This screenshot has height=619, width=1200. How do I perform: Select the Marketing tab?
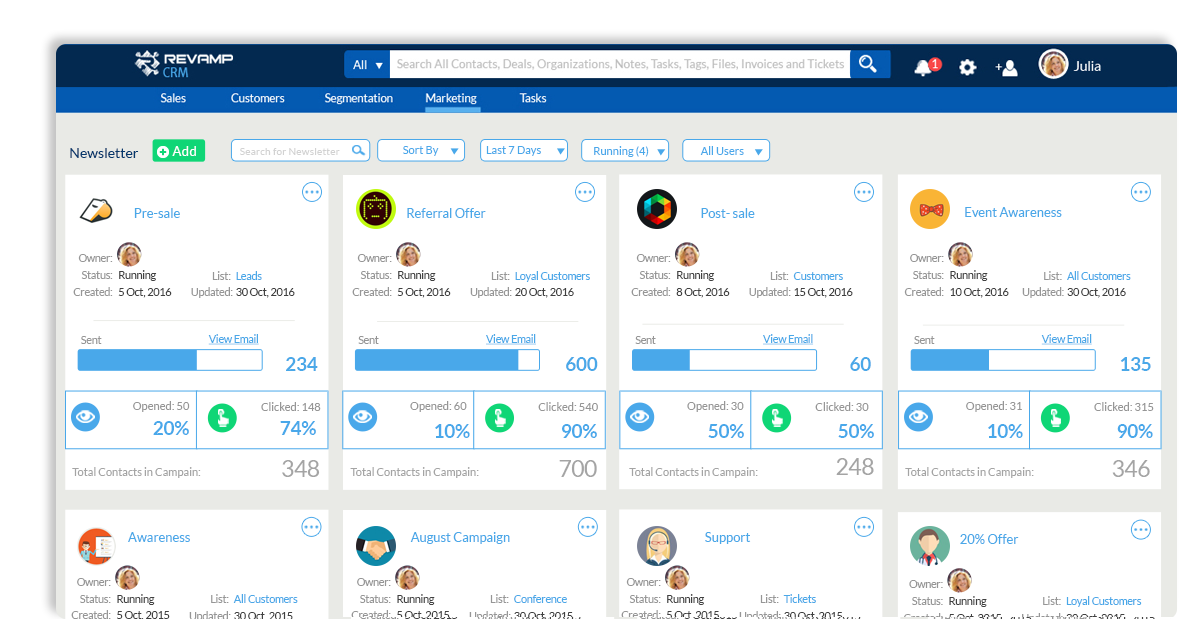pos(451,98)
